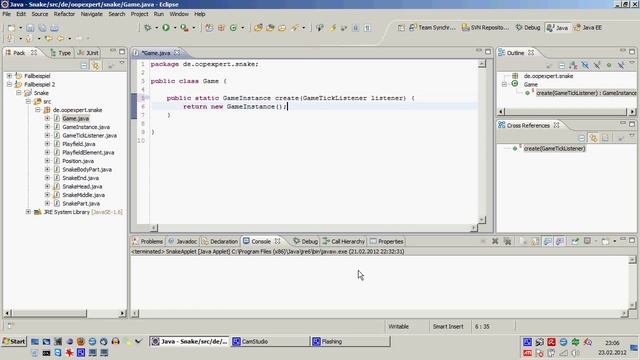This screenshot has height=360, width=640.
Task: Click the Display Selected Console icon
Action: tap(587, 241)
